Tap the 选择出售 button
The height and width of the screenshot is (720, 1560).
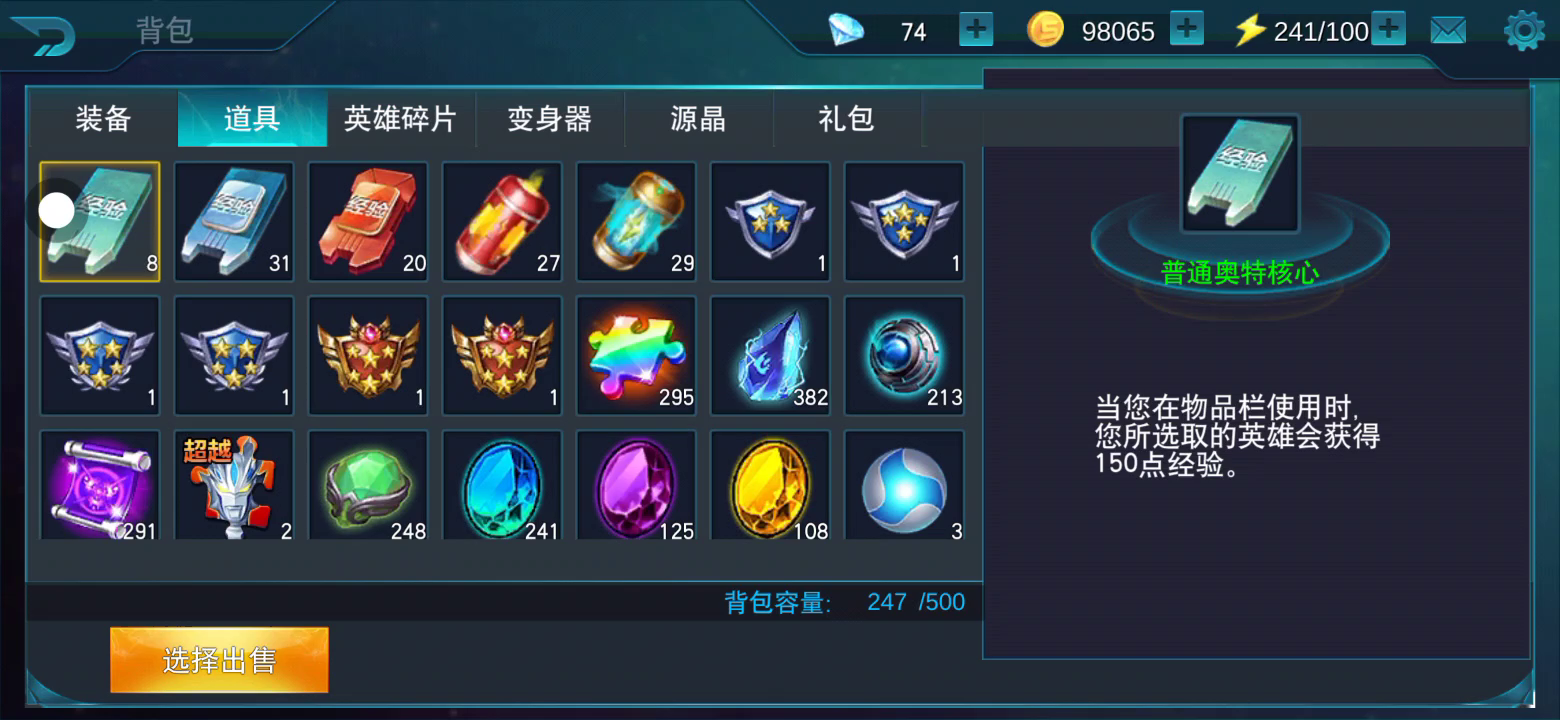coord(219,660)
